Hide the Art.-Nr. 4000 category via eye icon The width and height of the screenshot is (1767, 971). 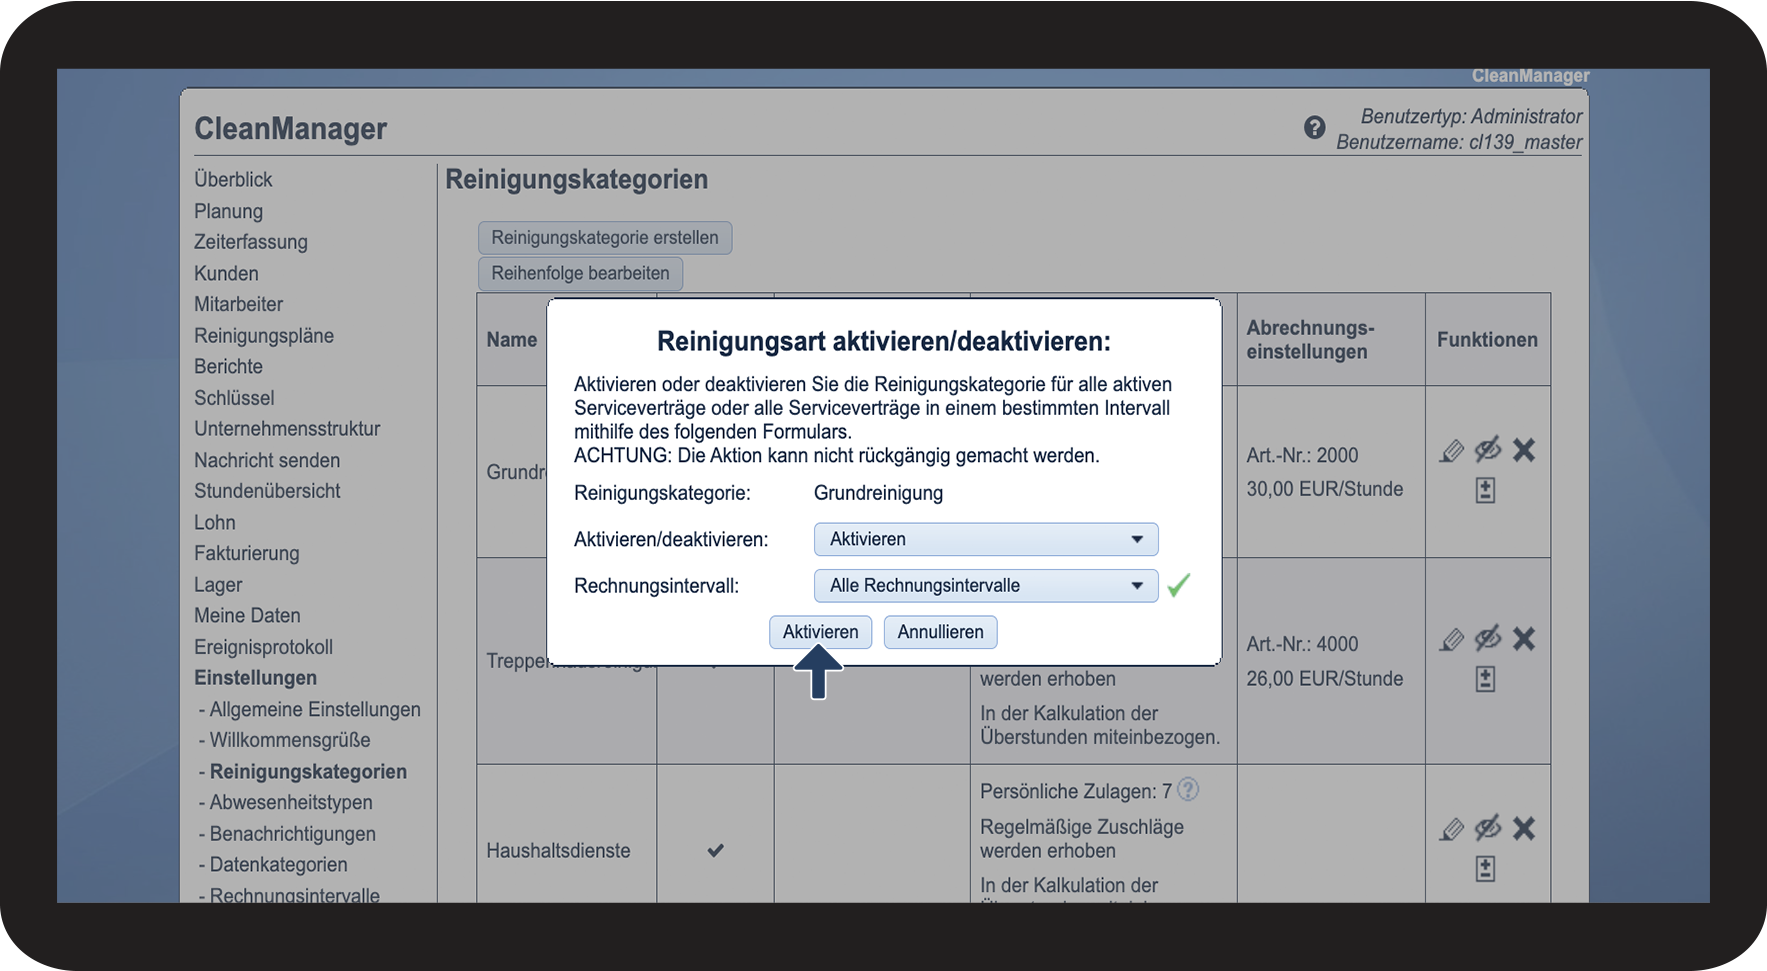coord(1488,639)
